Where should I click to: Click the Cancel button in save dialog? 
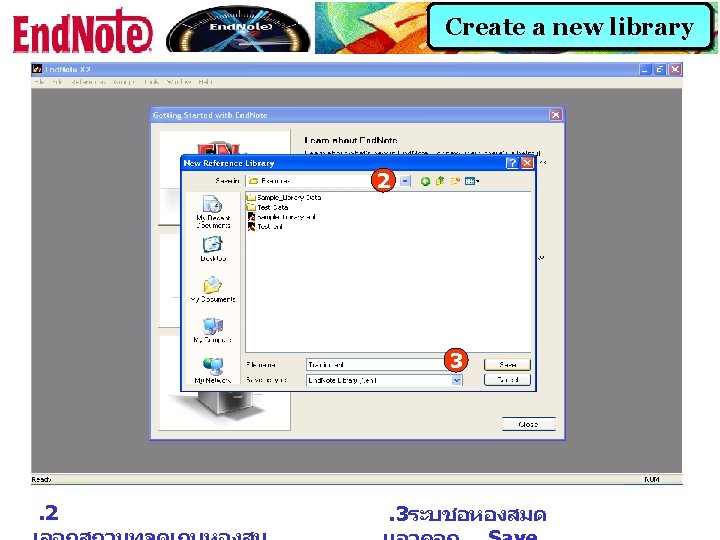pos(507,380)
